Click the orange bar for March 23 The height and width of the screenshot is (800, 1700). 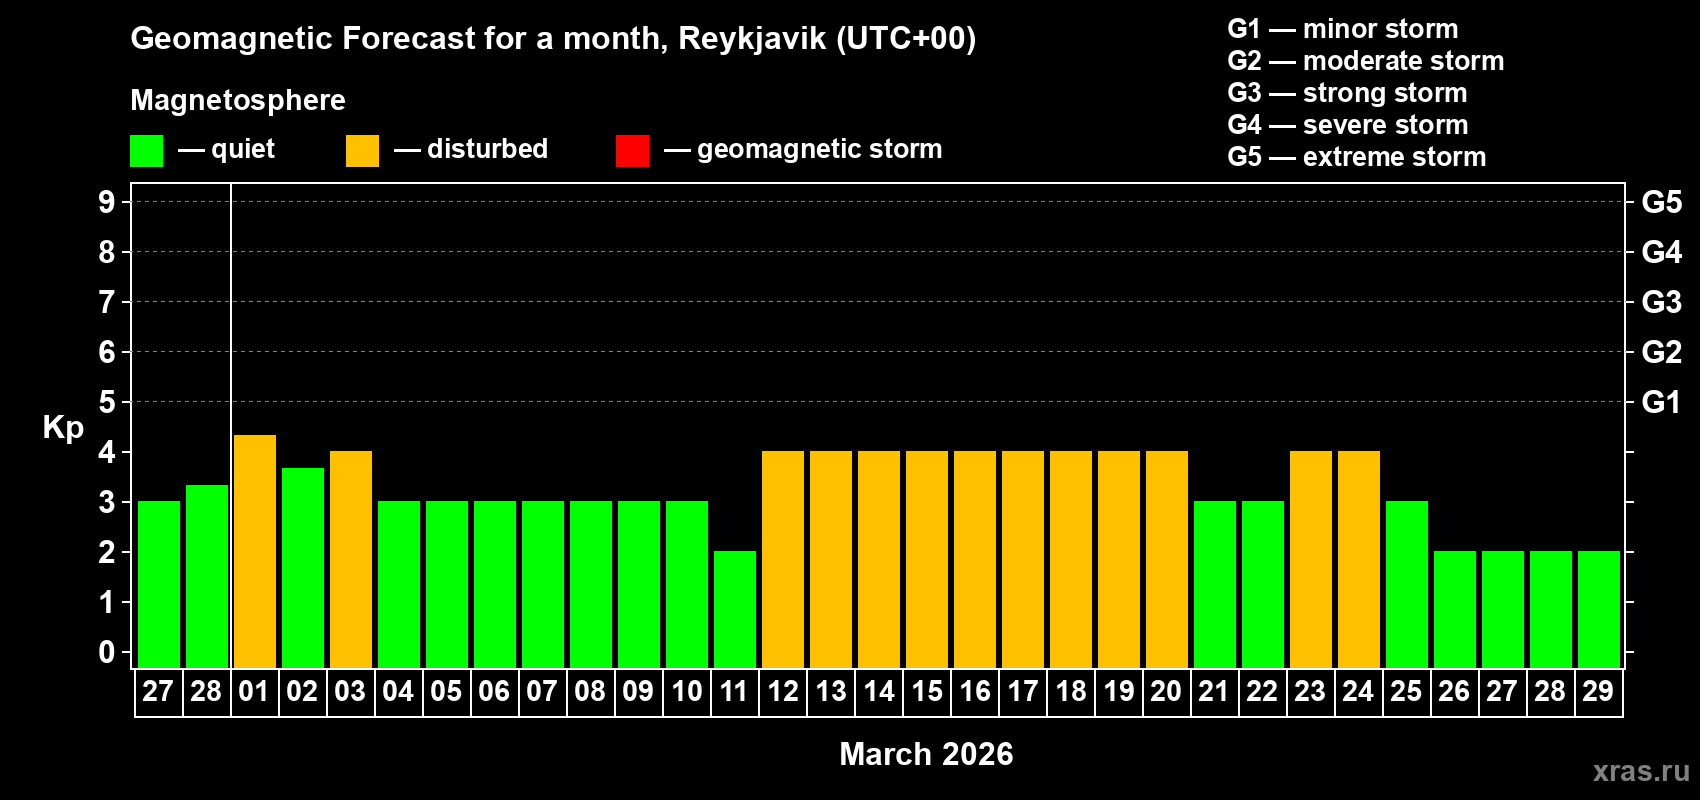click(x=1311, y=559)
